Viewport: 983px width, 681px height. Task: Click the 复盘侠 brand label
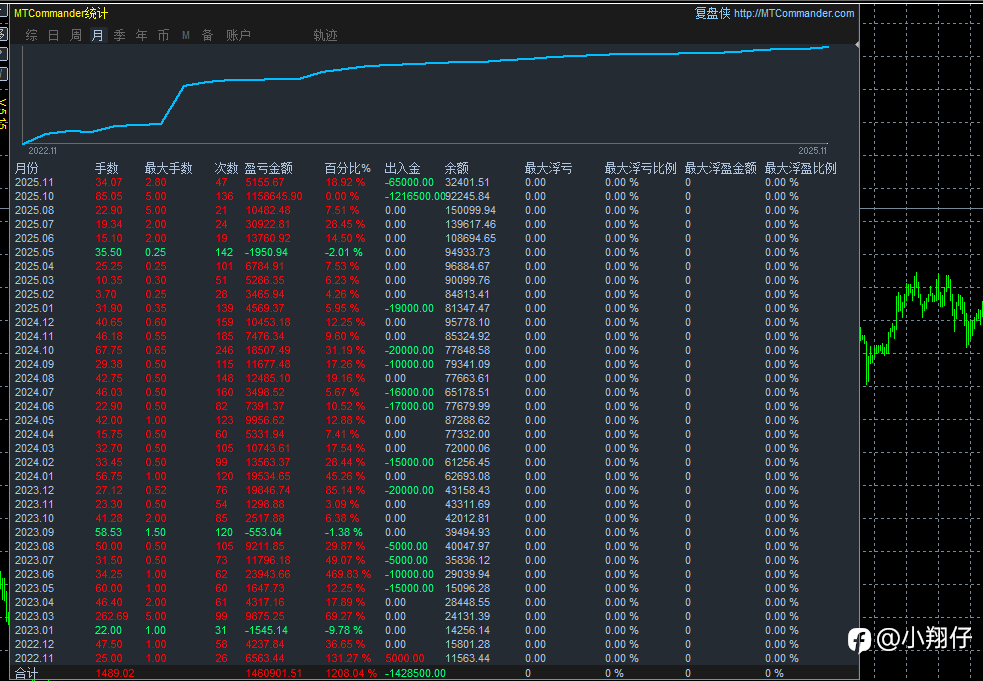click(x=712, y=13)
